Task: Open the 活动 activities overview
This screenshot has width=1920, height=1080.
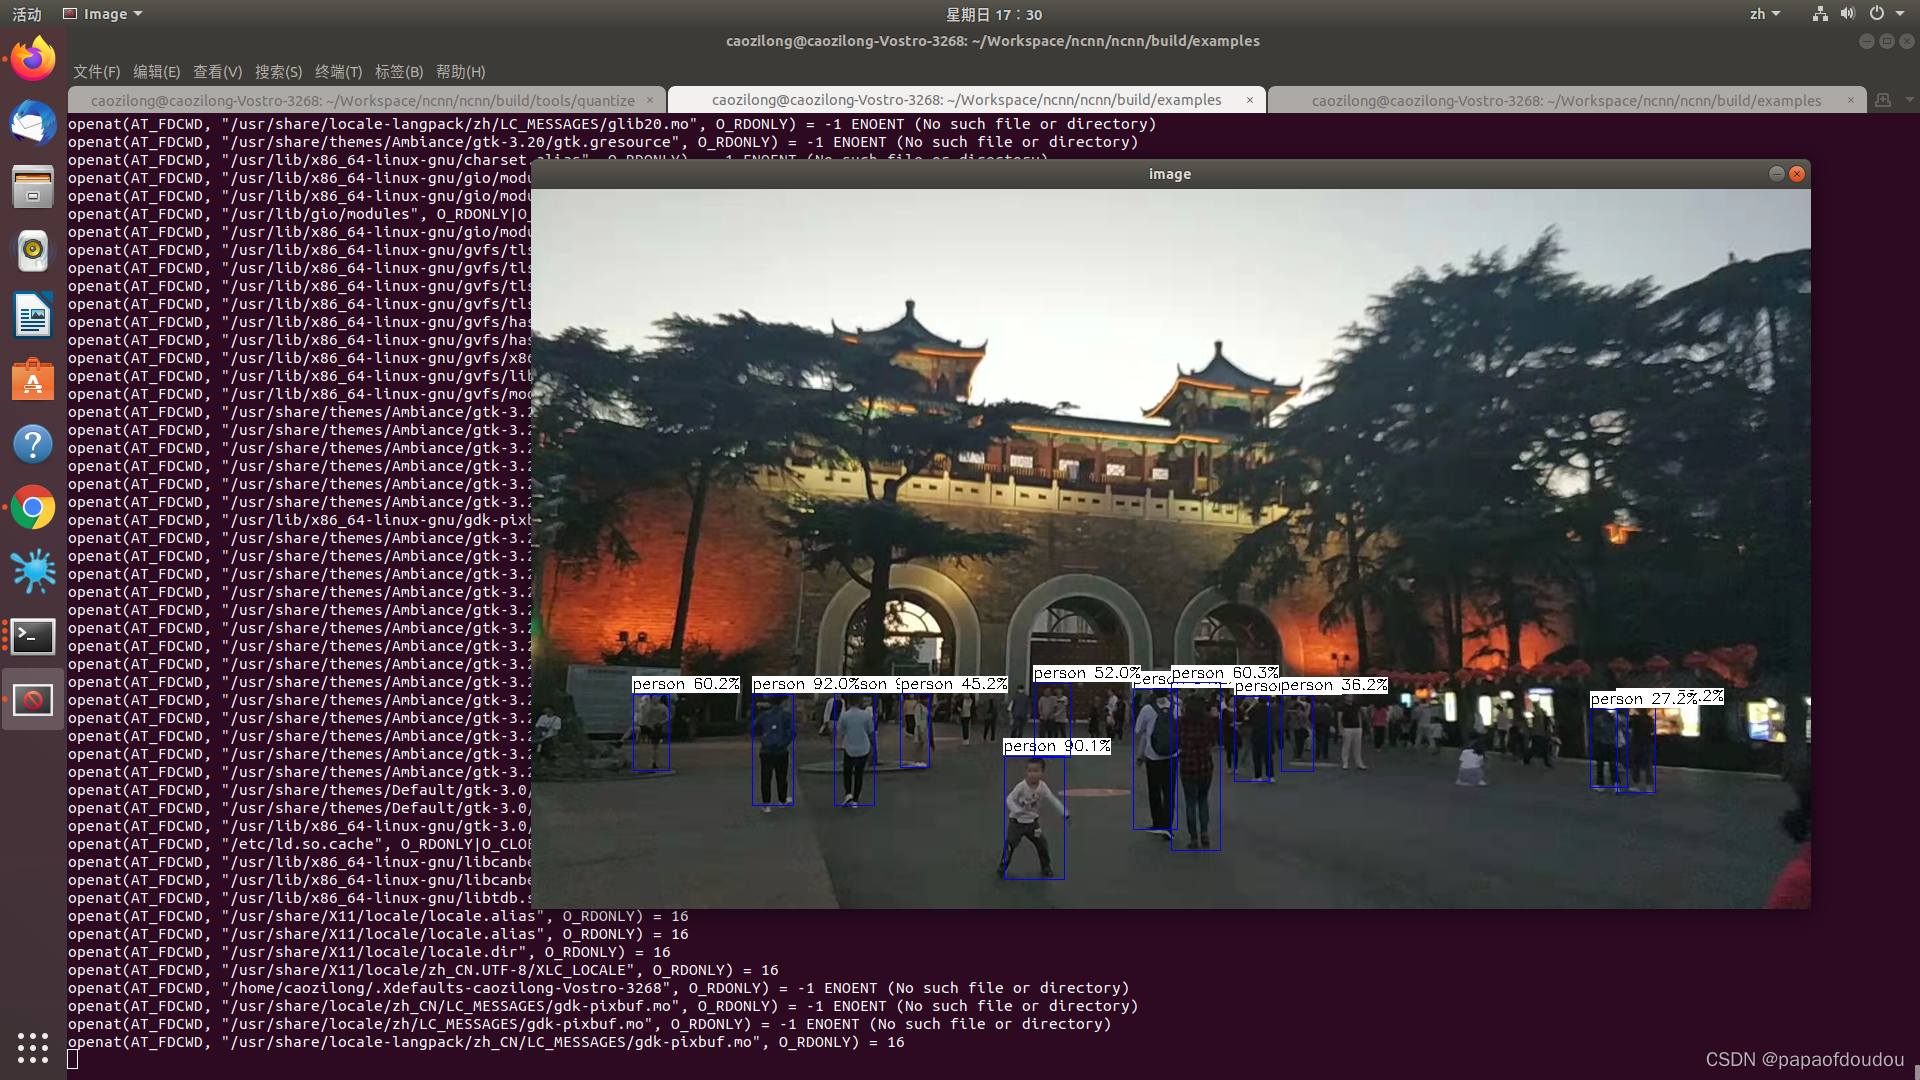Action: tap(27, 14)
